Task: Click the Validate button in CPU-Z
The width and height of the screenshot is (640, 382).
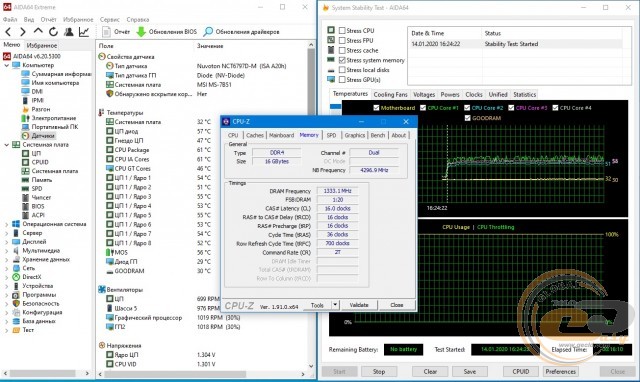Action: (359, 305)
